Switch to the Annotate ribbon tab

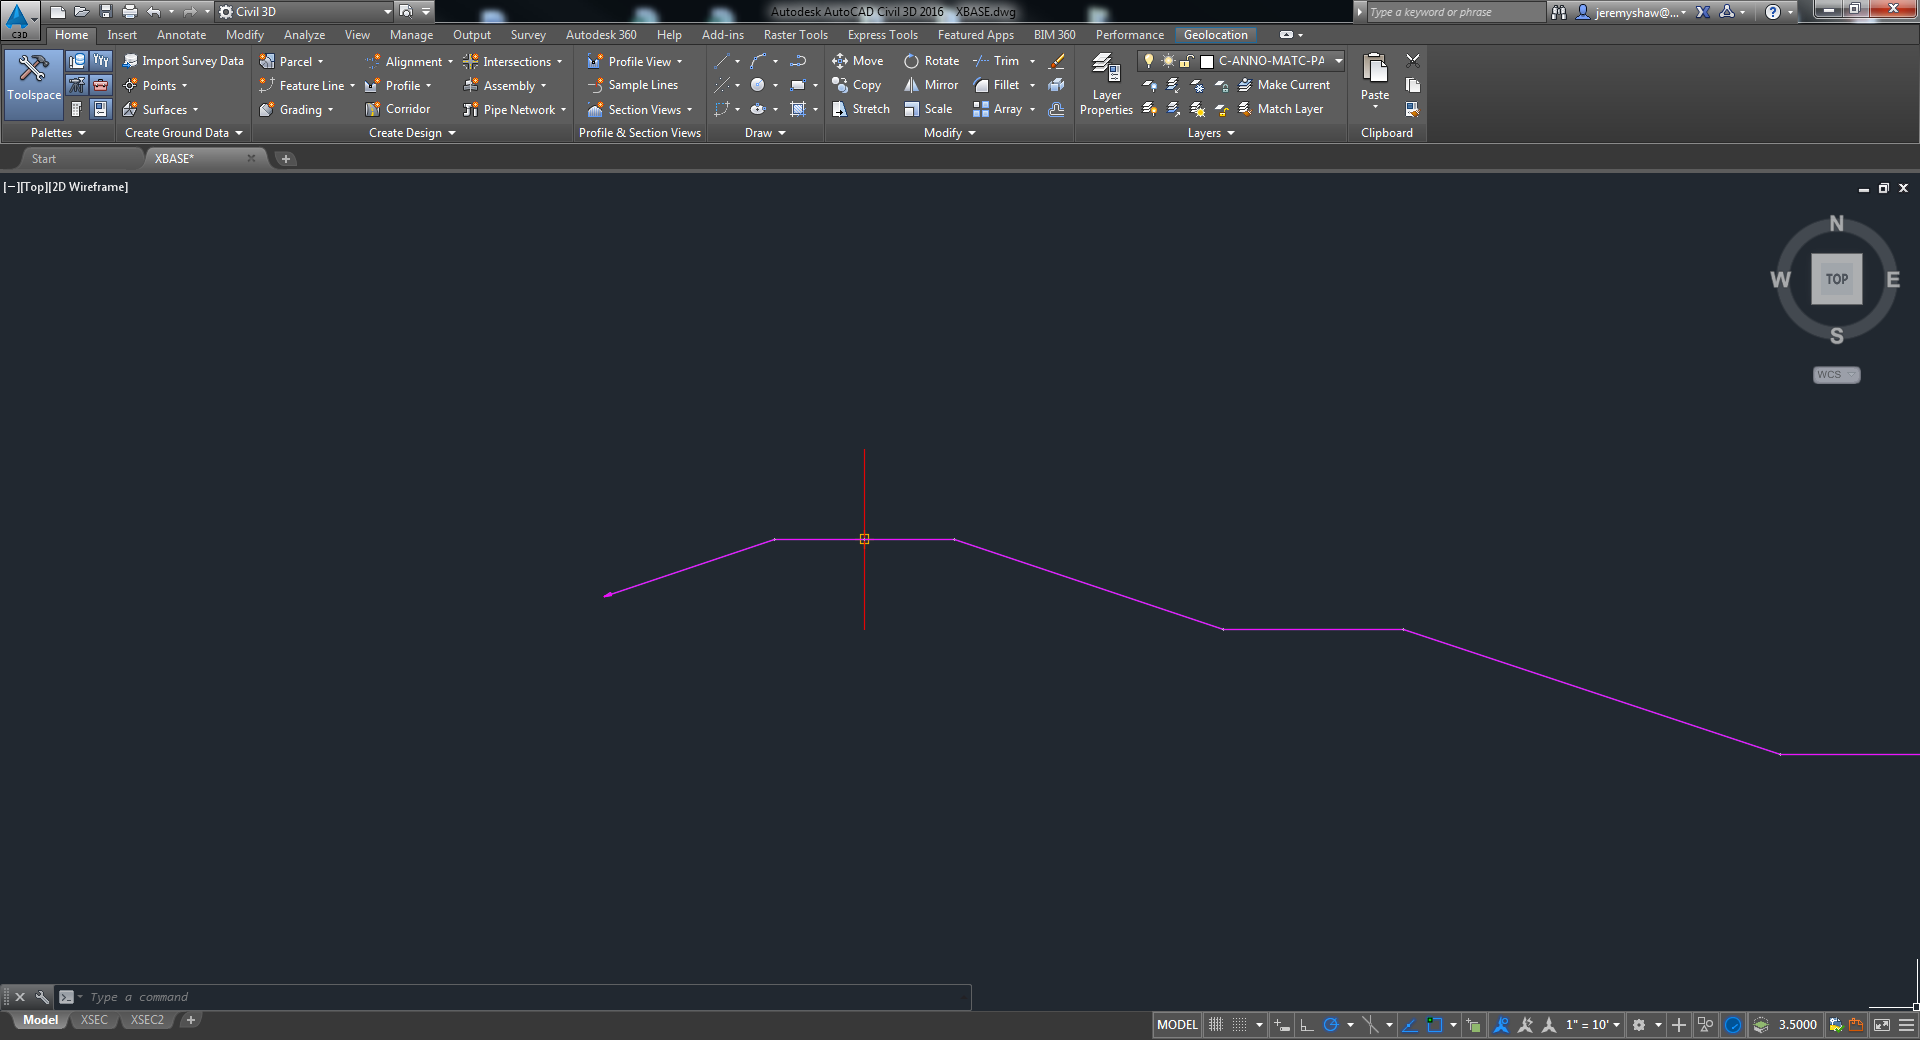[x=181, y=34]
